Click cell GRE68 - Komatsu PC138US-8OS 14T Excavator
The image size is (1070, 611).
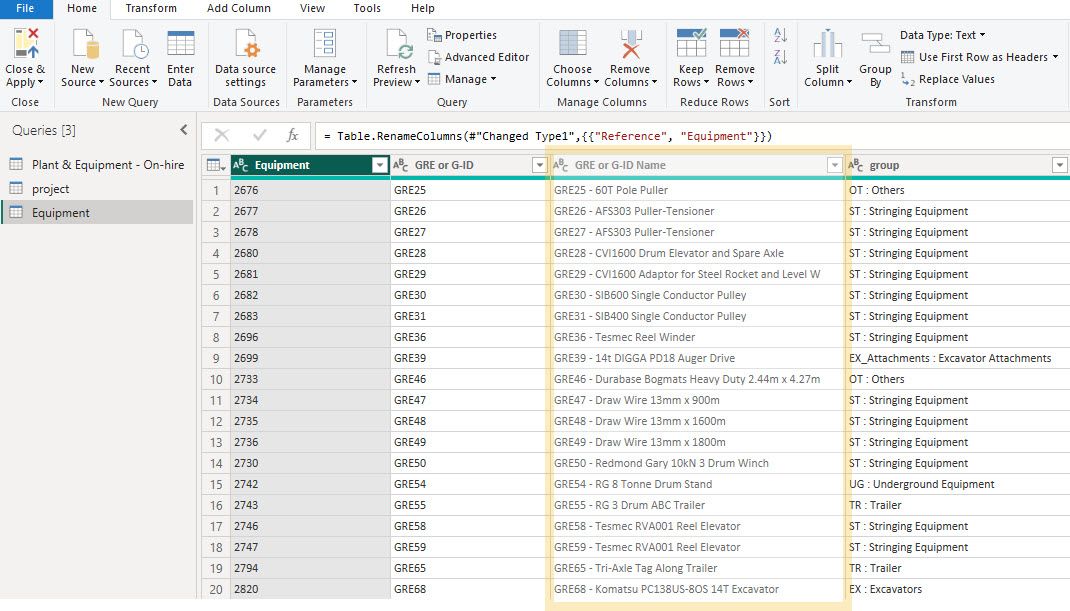coord(697,588)
